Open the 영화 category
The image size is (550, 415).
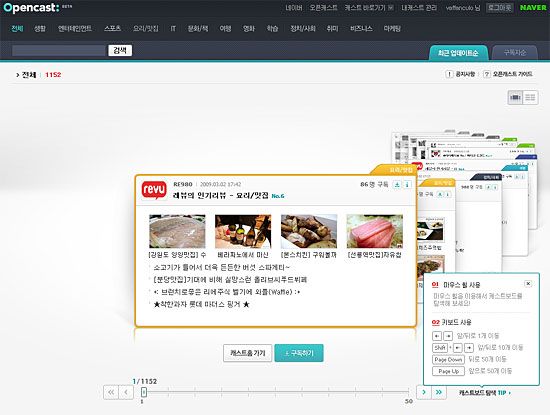(249, 29)
